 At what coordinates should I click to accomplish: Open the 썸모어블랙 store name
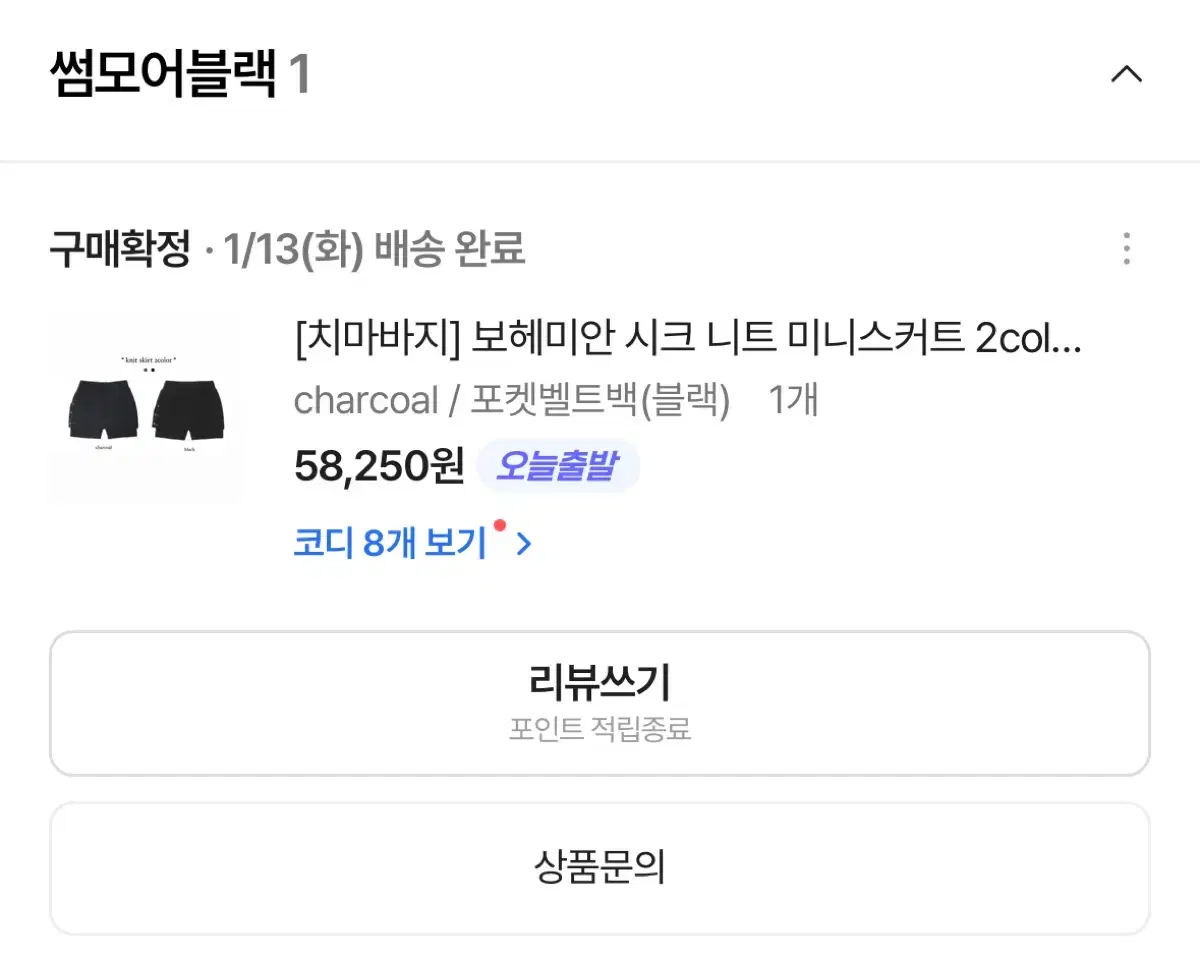162,75
